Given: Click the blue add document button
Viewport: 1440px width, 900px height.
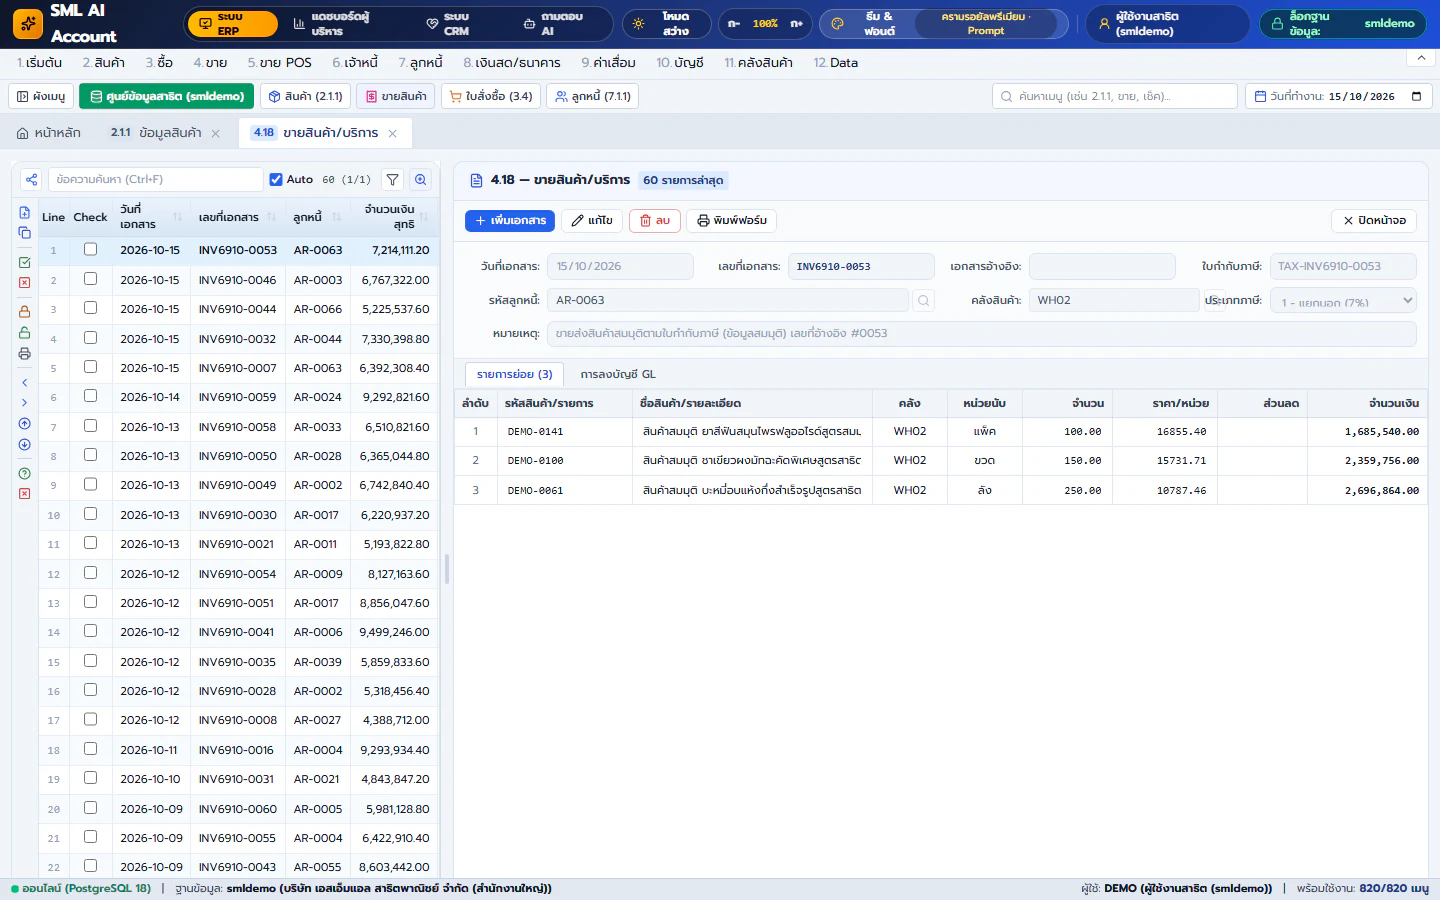Looking at the screenshot, I should coord(510,220).
